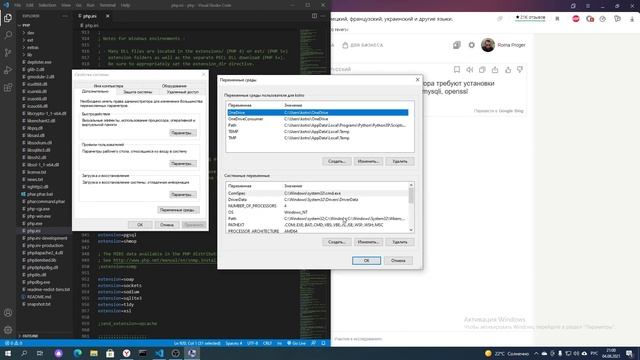Click Roma Proger profile avatar

tap(488, 45)
